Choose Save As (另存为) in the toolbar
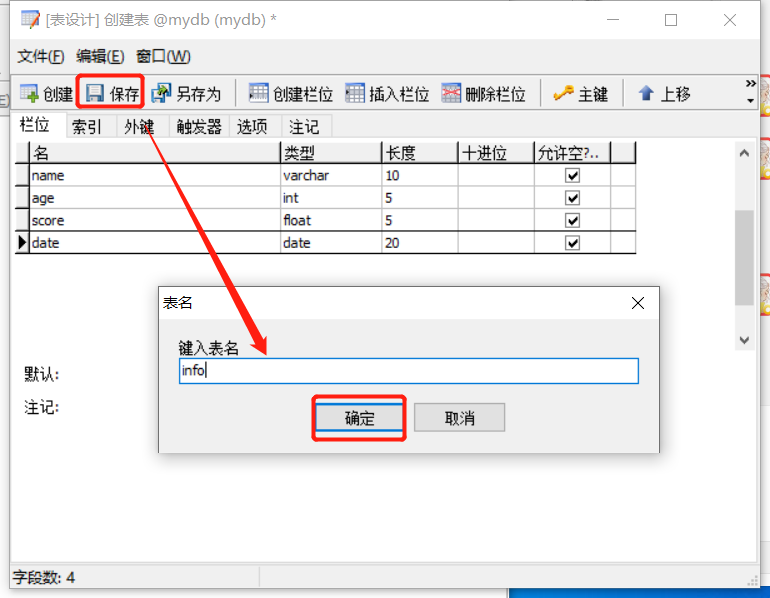This screenshot has height=598, width=770. (186, 93)
